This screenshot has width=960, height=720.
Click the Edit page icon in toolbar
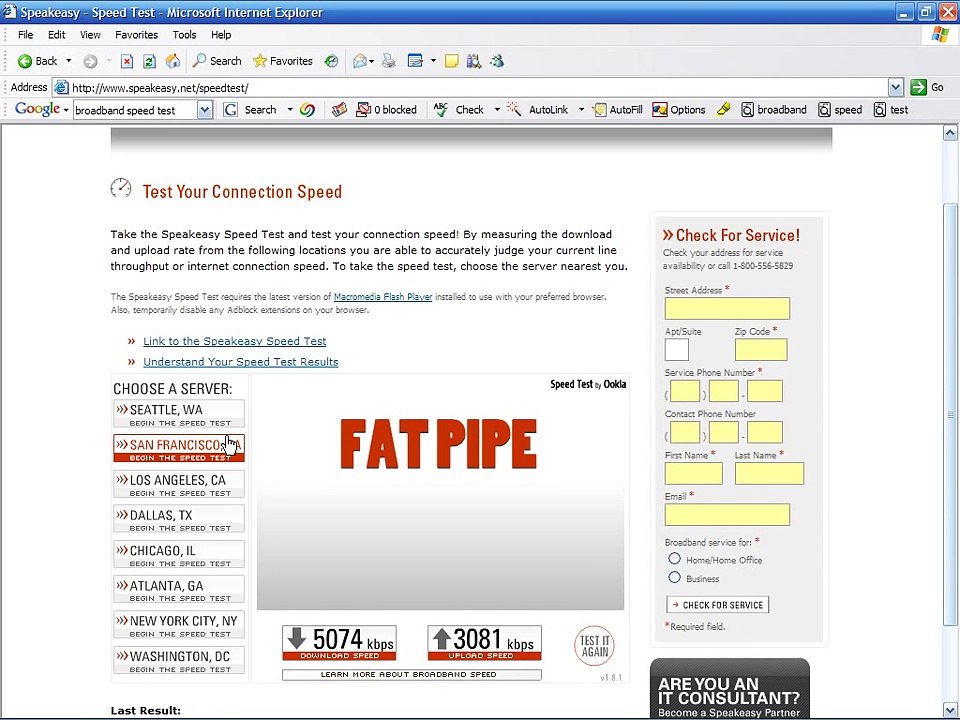tap(415, 61)
